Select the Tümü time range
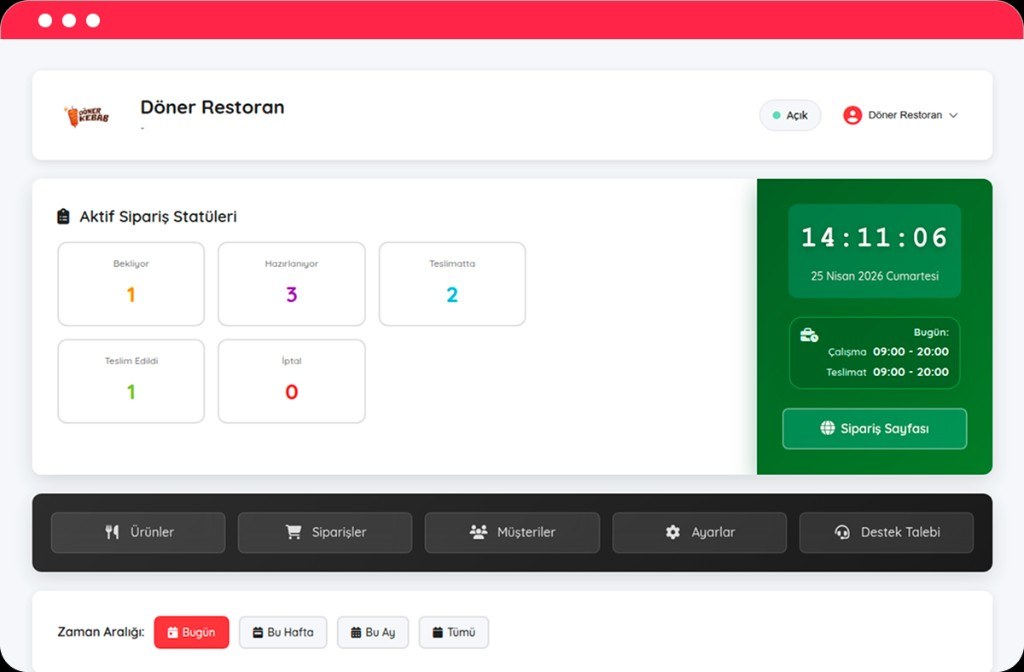 (x=454, y=632)
